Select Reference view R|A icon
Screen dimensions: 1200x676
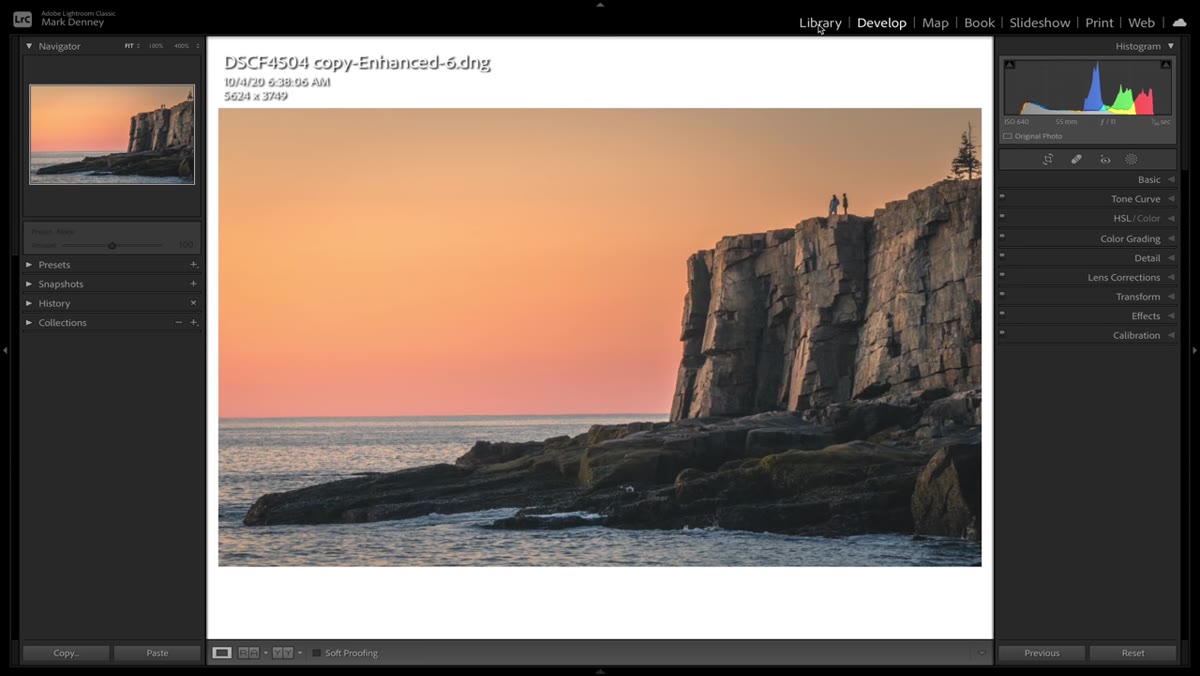(x=248, y=653)
